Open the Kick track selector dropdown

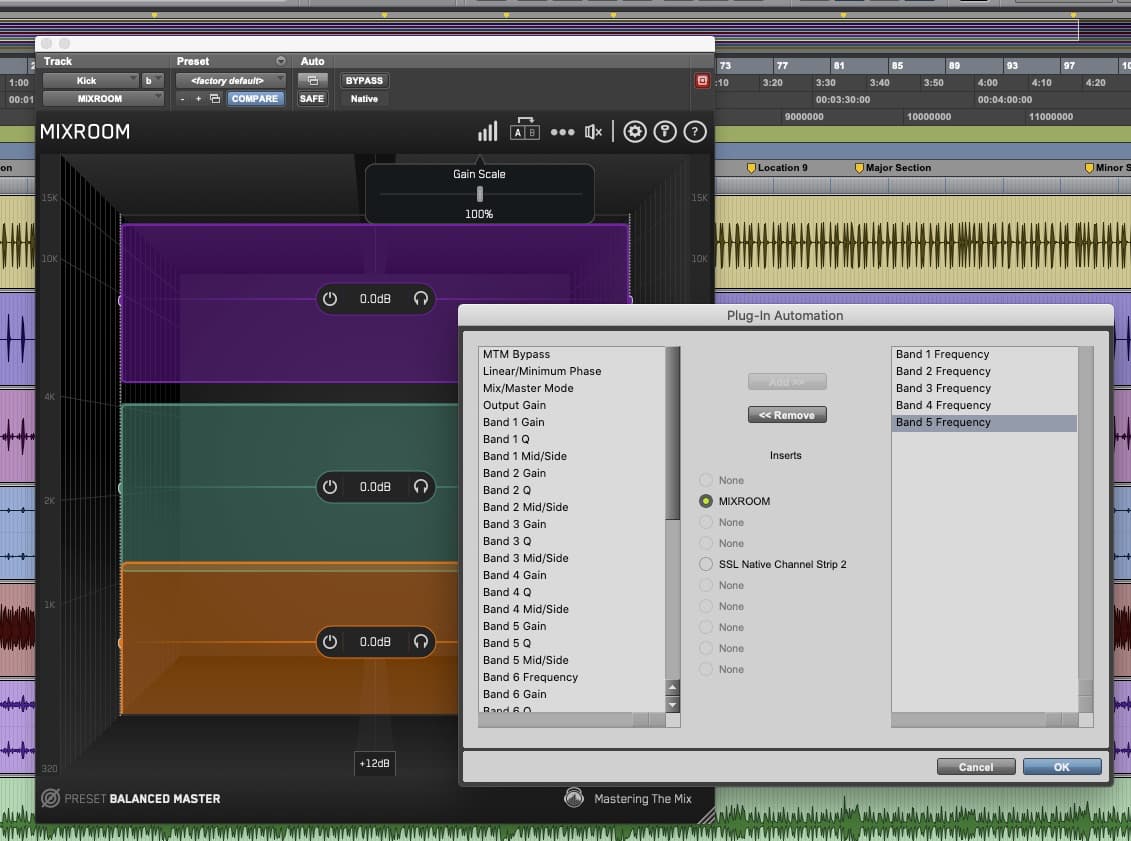pyautogui.click(x=90, y=80)
